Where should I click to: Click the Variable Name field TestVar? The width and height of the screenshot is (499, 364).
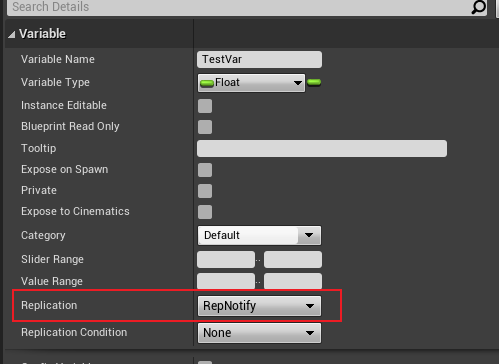(x=259, y=59)
